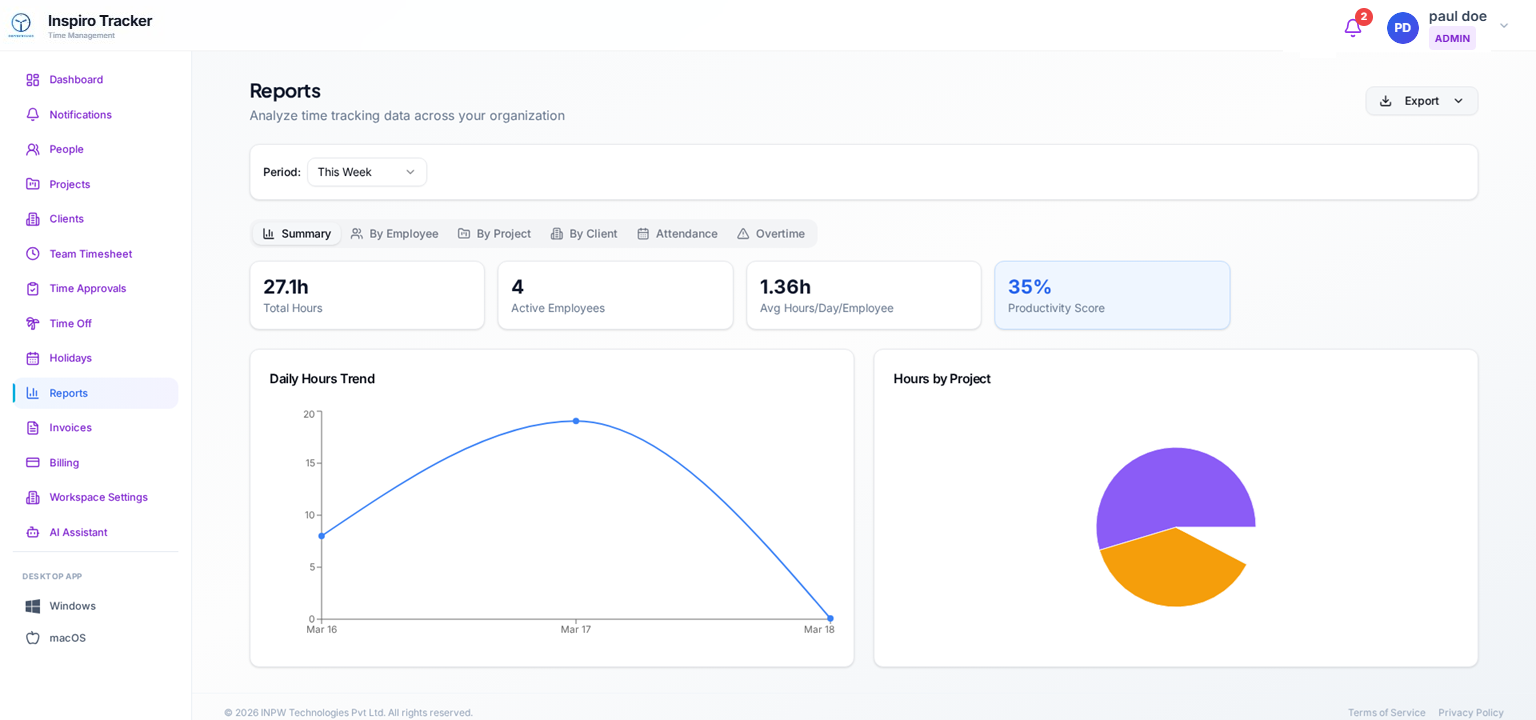The image size is (1536, 720).
Task: Open the Privacy Policy link
Action: point(1470,712)
